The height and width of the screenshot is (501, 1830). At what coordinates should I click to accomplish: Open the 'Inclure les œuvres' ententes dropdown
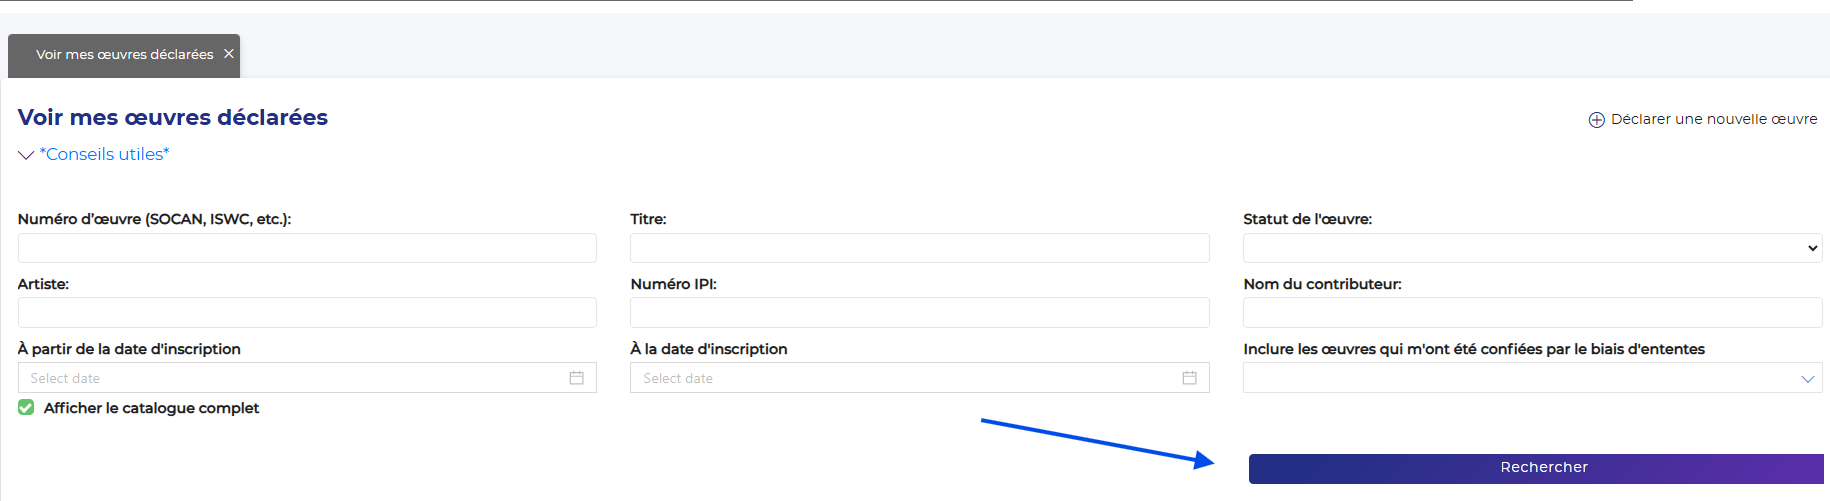pyautogui.click(x=1532, y=378)
